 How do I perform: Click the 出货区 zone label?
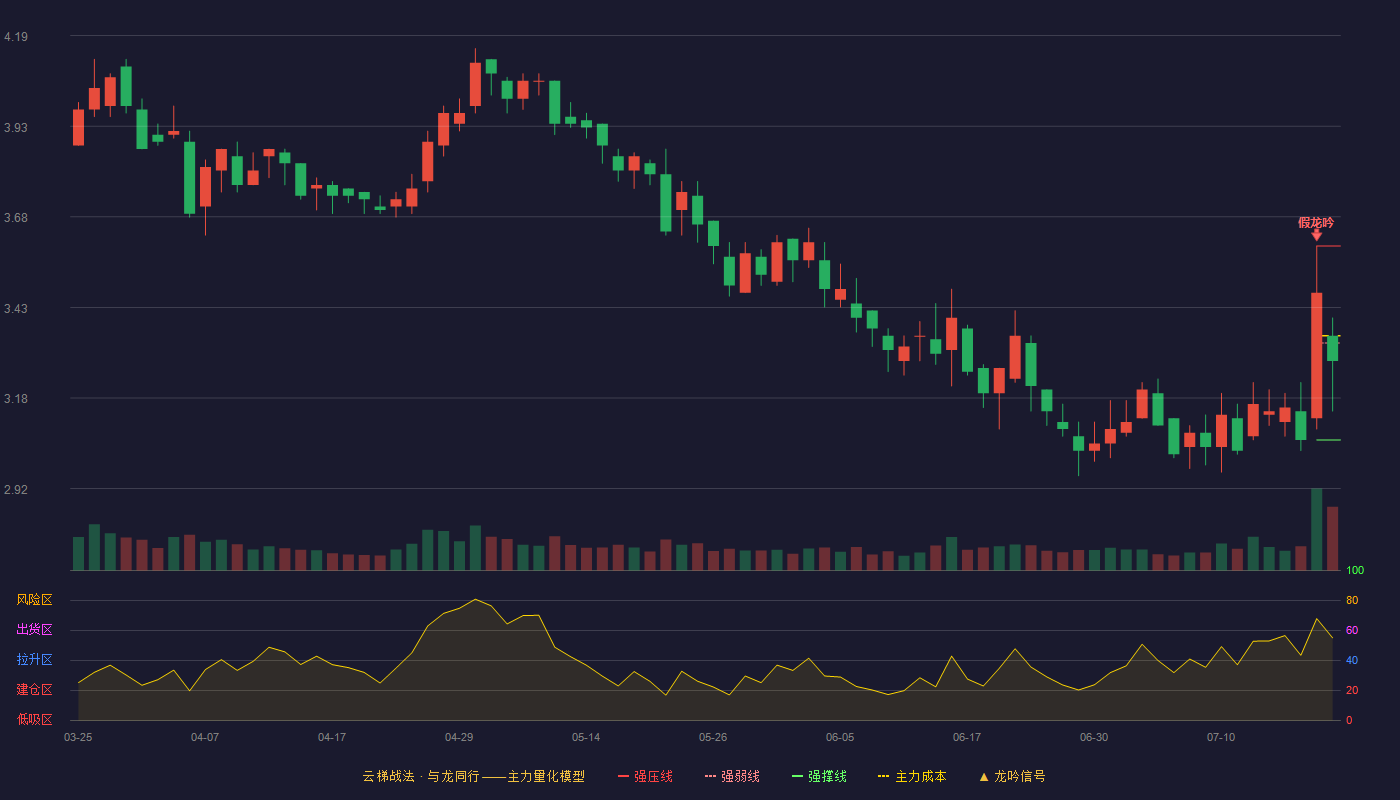coord(34,630)
